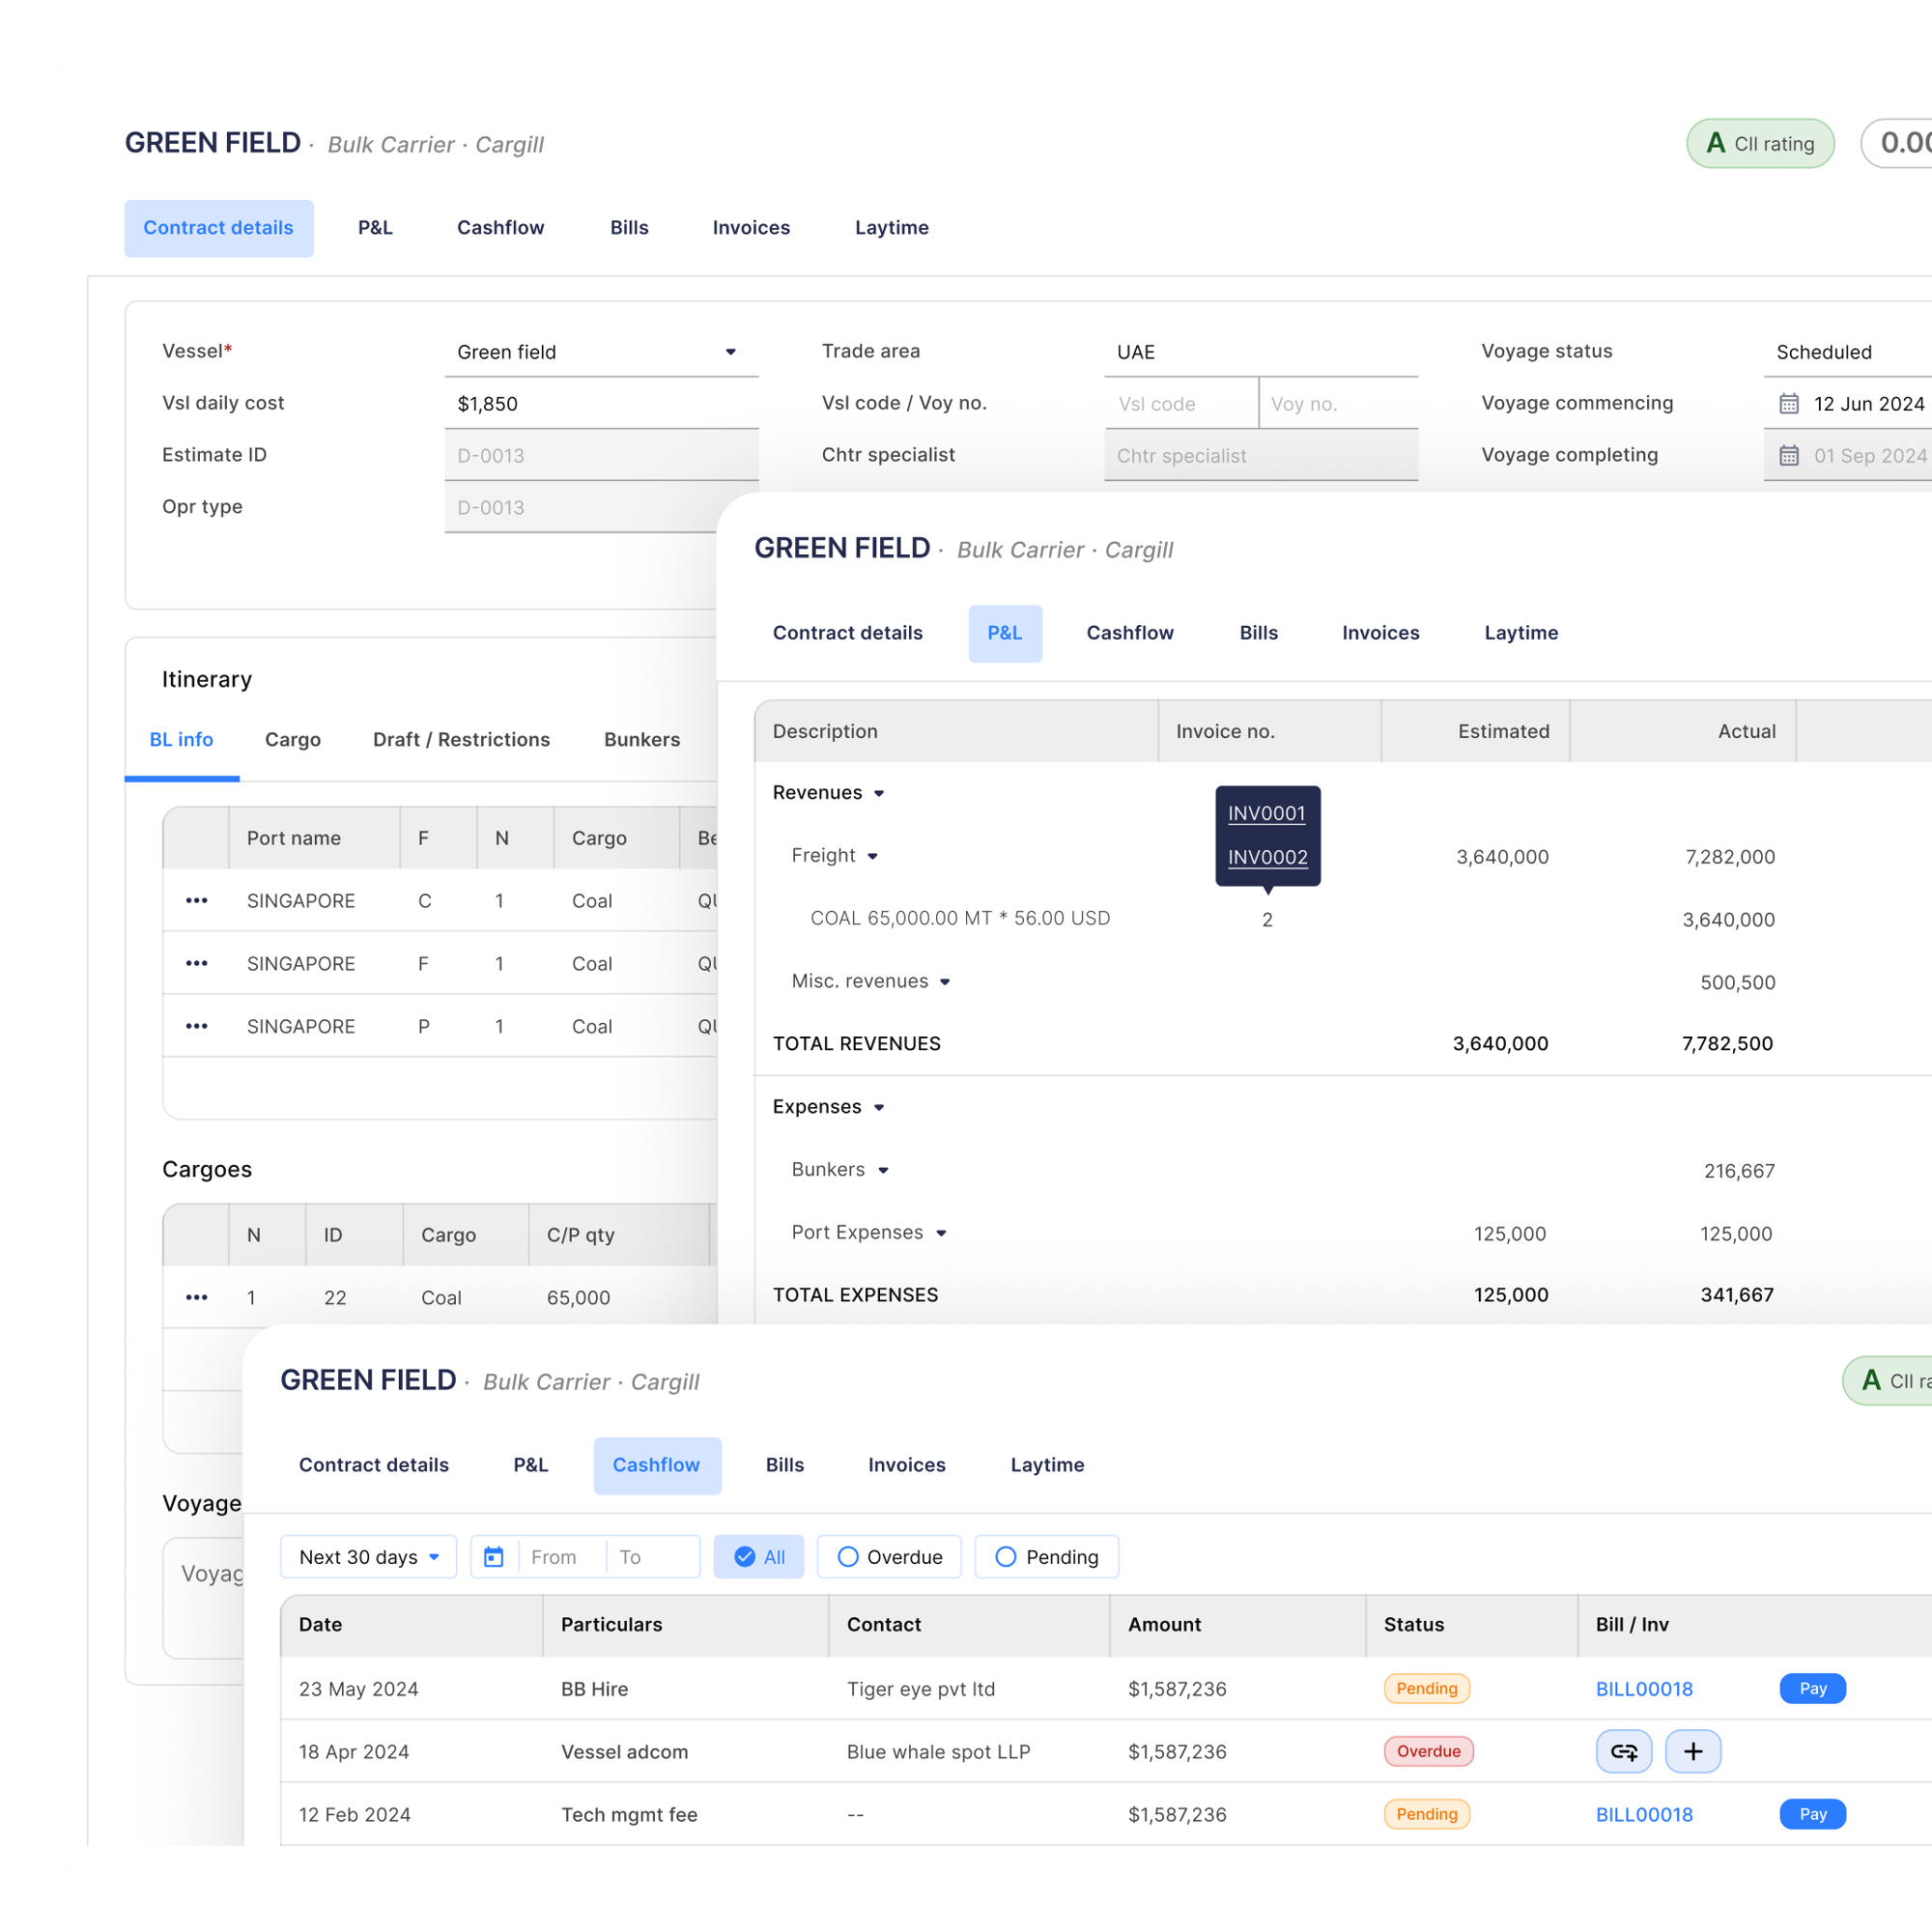Click plus icon on Vessel adcom row

point(1693,1752)
